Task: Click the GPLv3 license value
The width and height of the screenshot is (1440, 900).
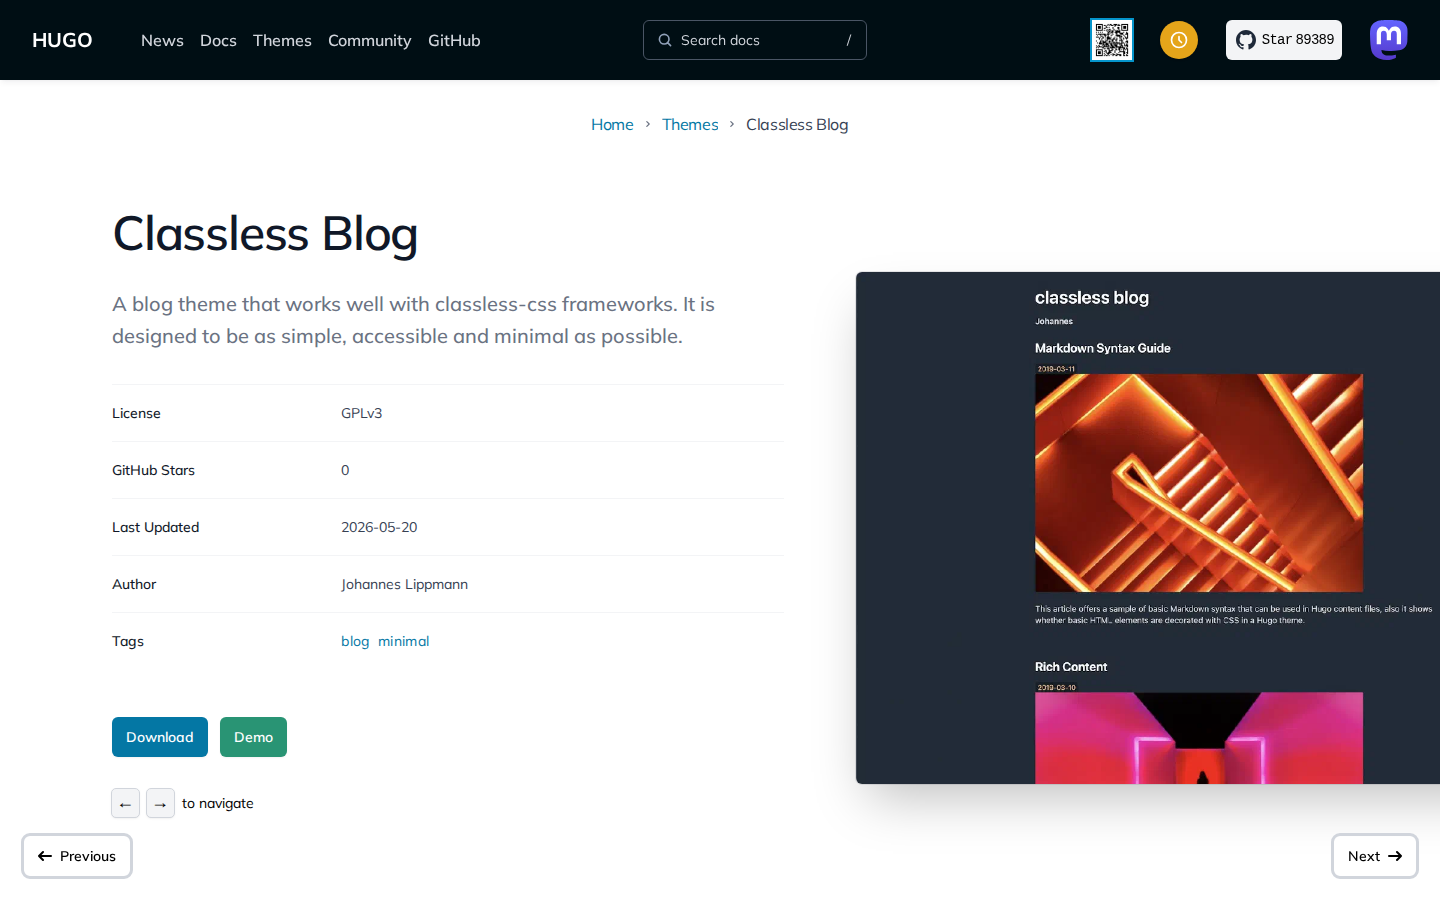Action: click(362, 413)
